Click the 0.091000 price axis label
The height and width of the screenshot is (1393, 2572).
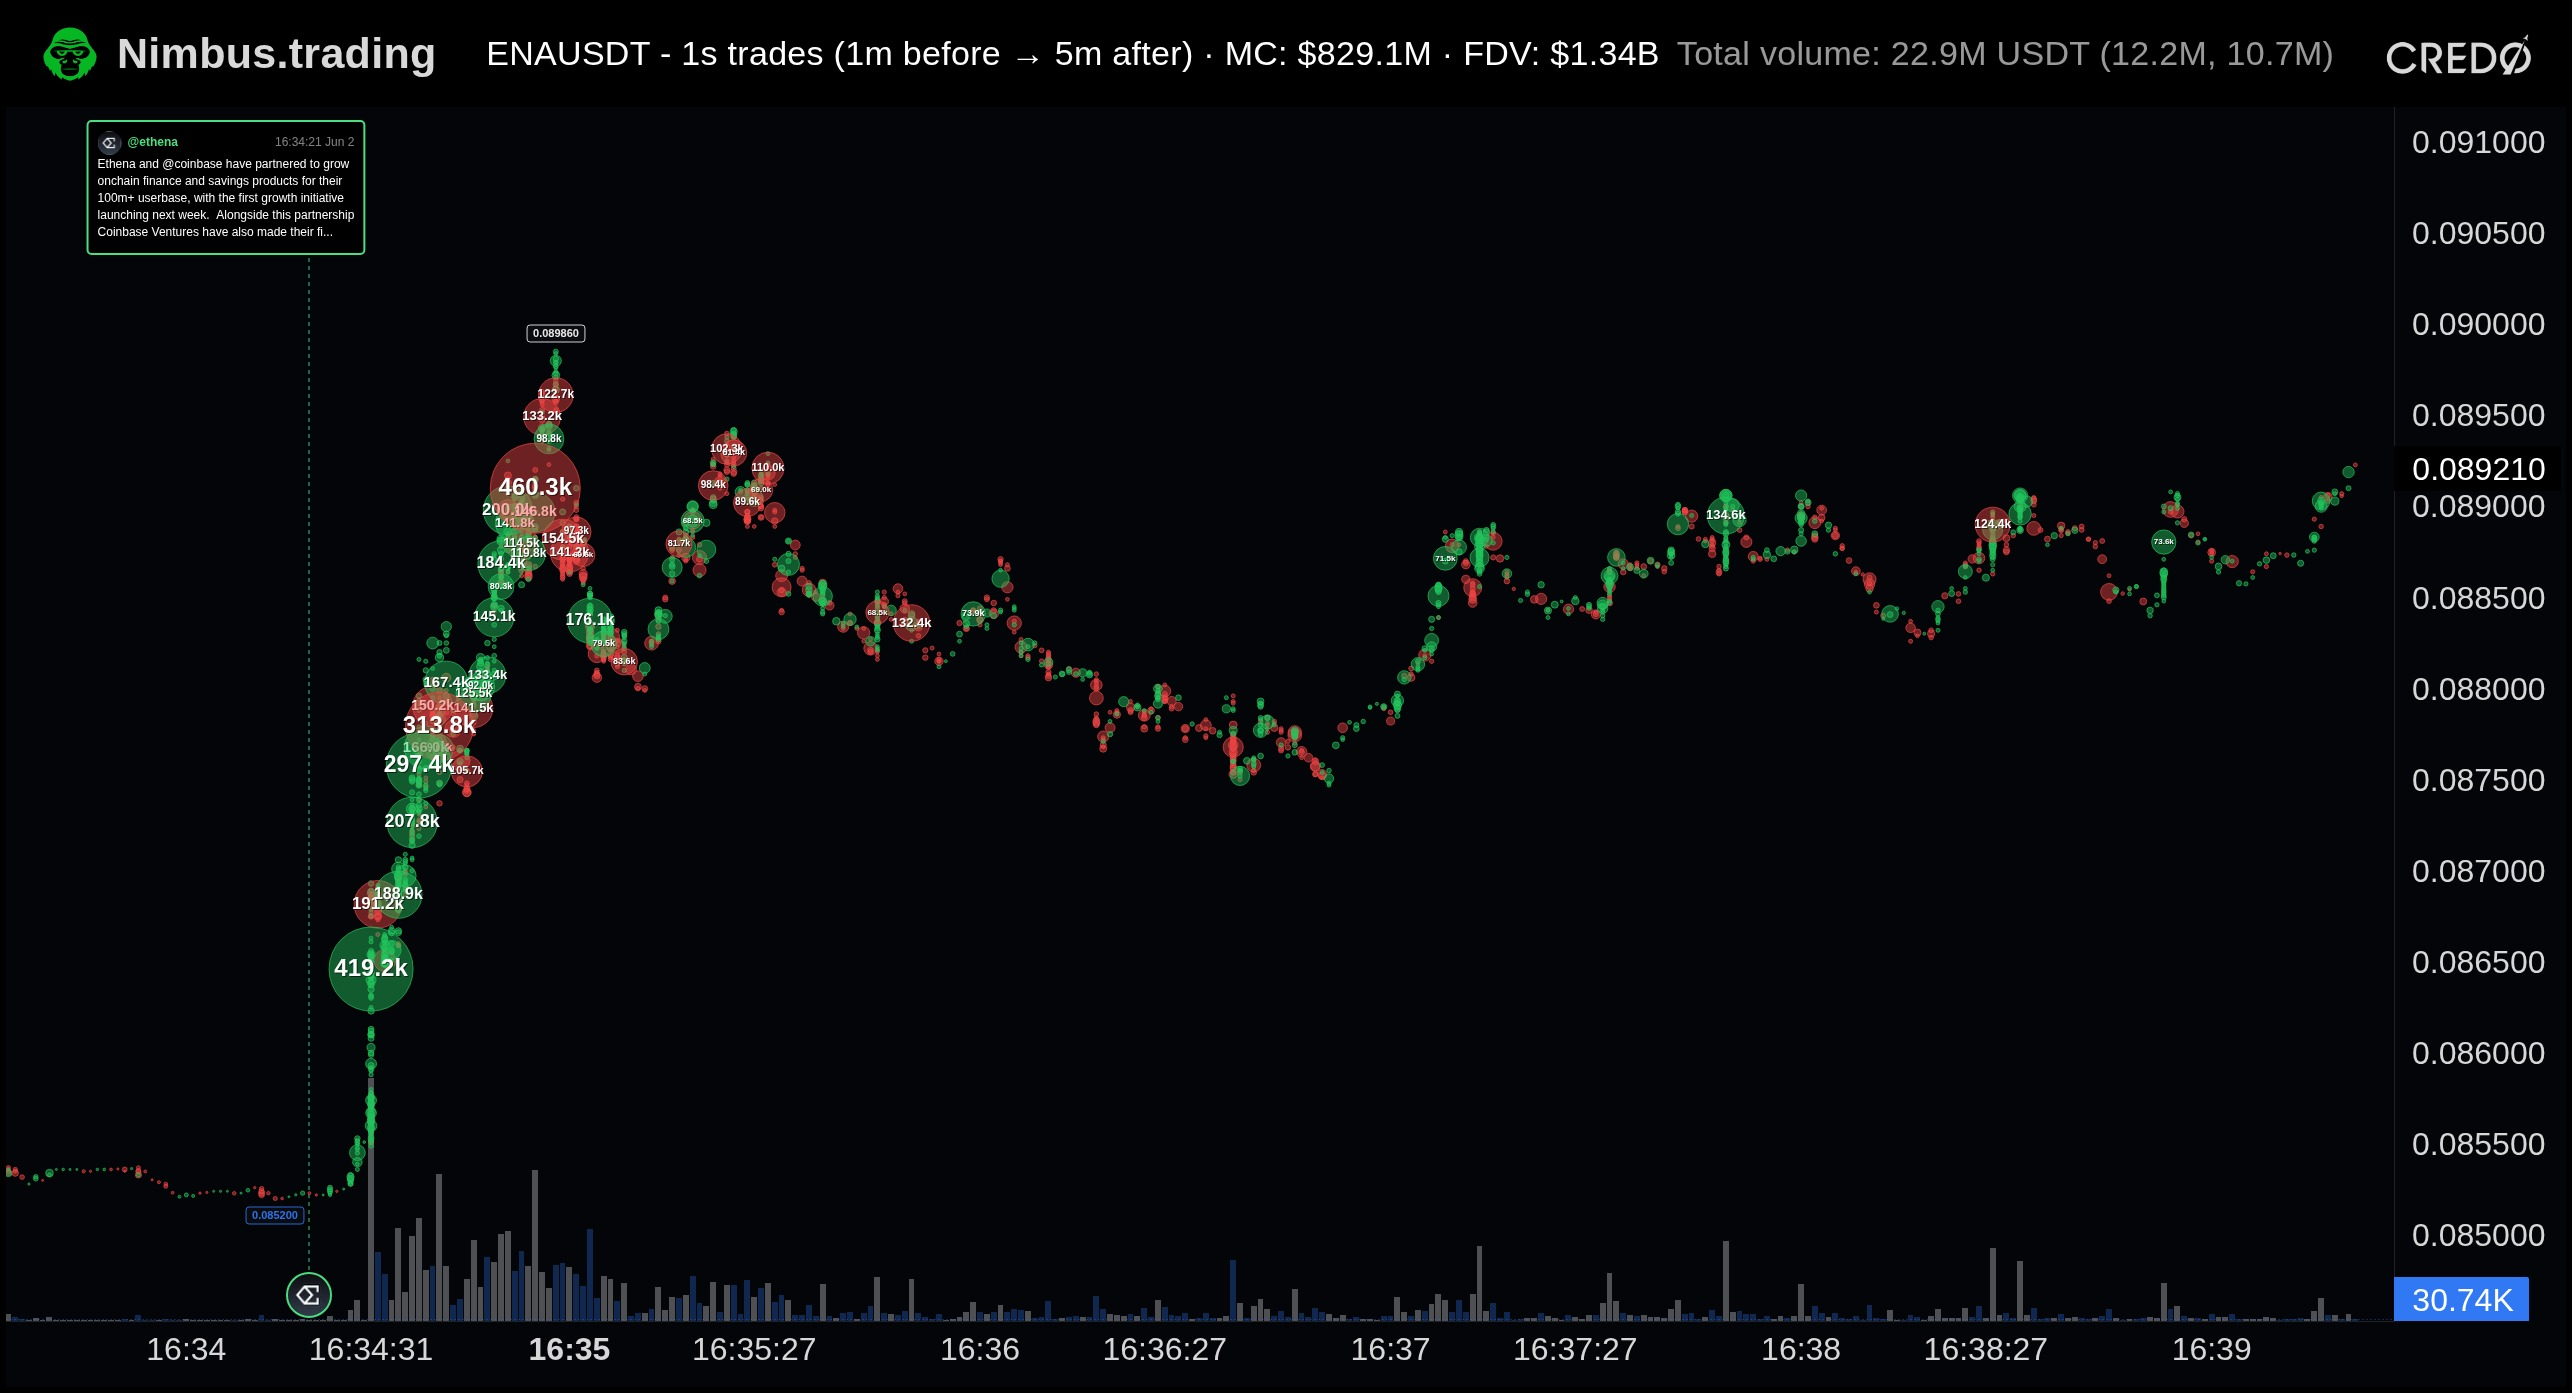pos(2478,142)
